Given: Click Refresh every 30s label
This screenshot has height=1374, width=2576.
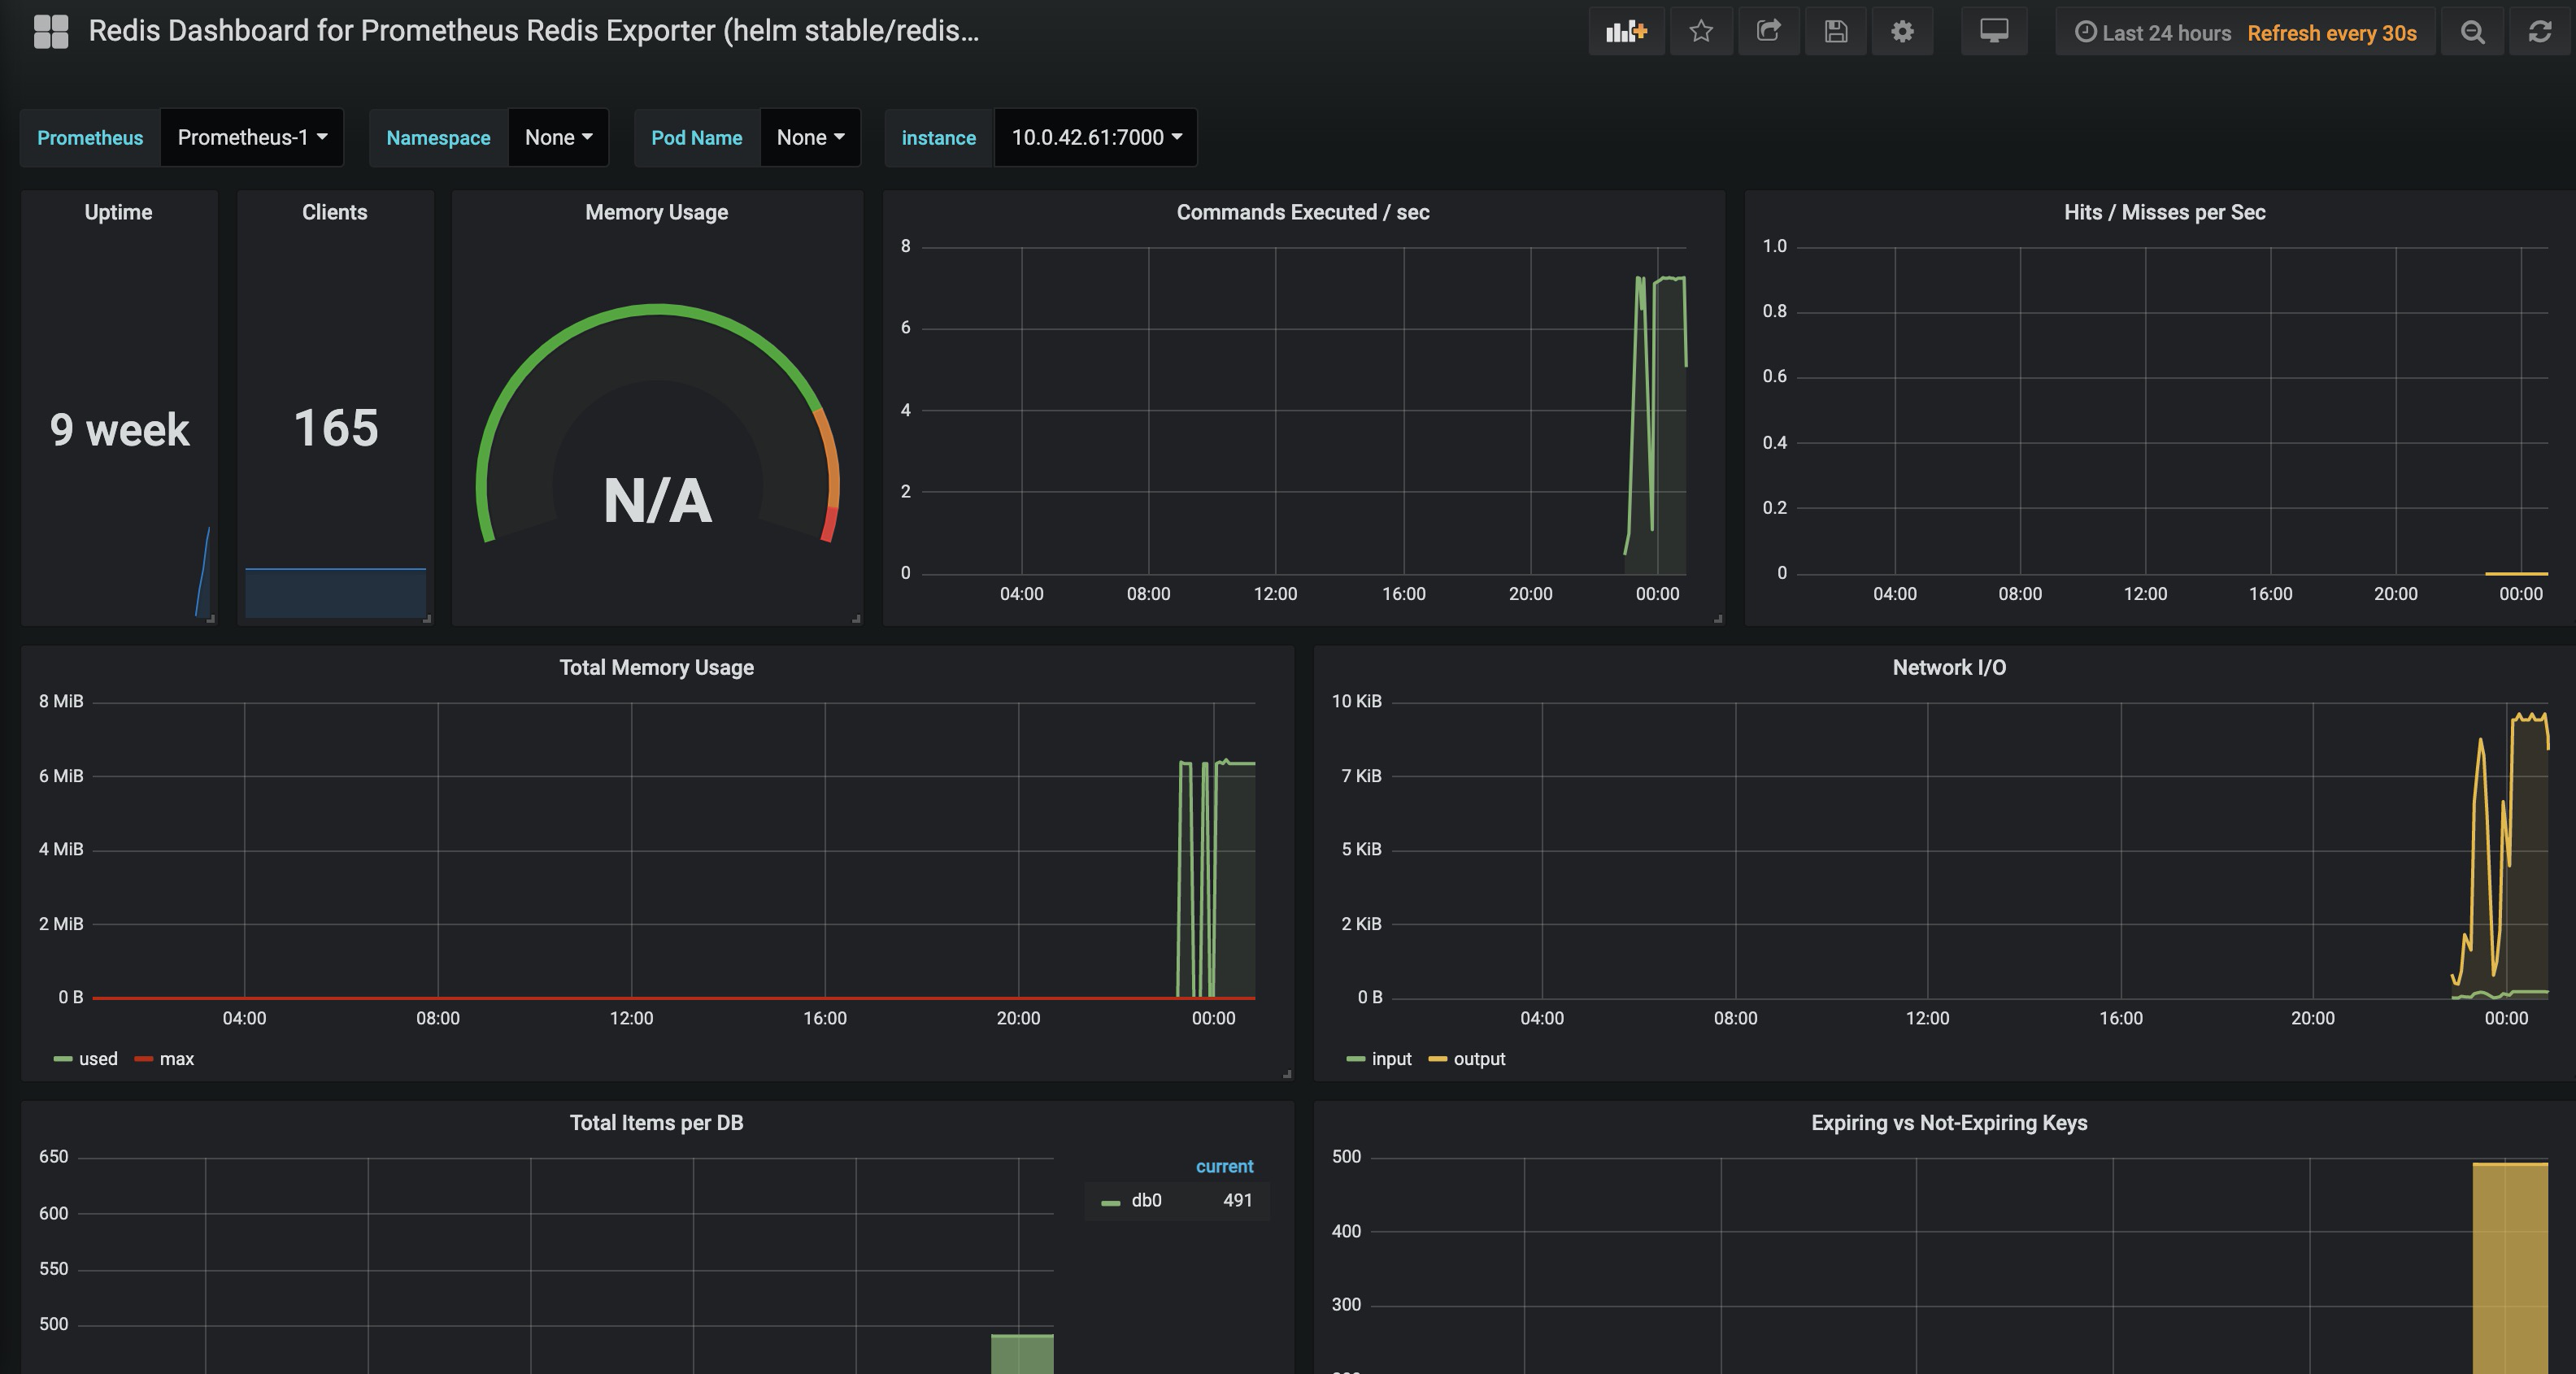Looking at the screenshot, I should pos(2331,33).
